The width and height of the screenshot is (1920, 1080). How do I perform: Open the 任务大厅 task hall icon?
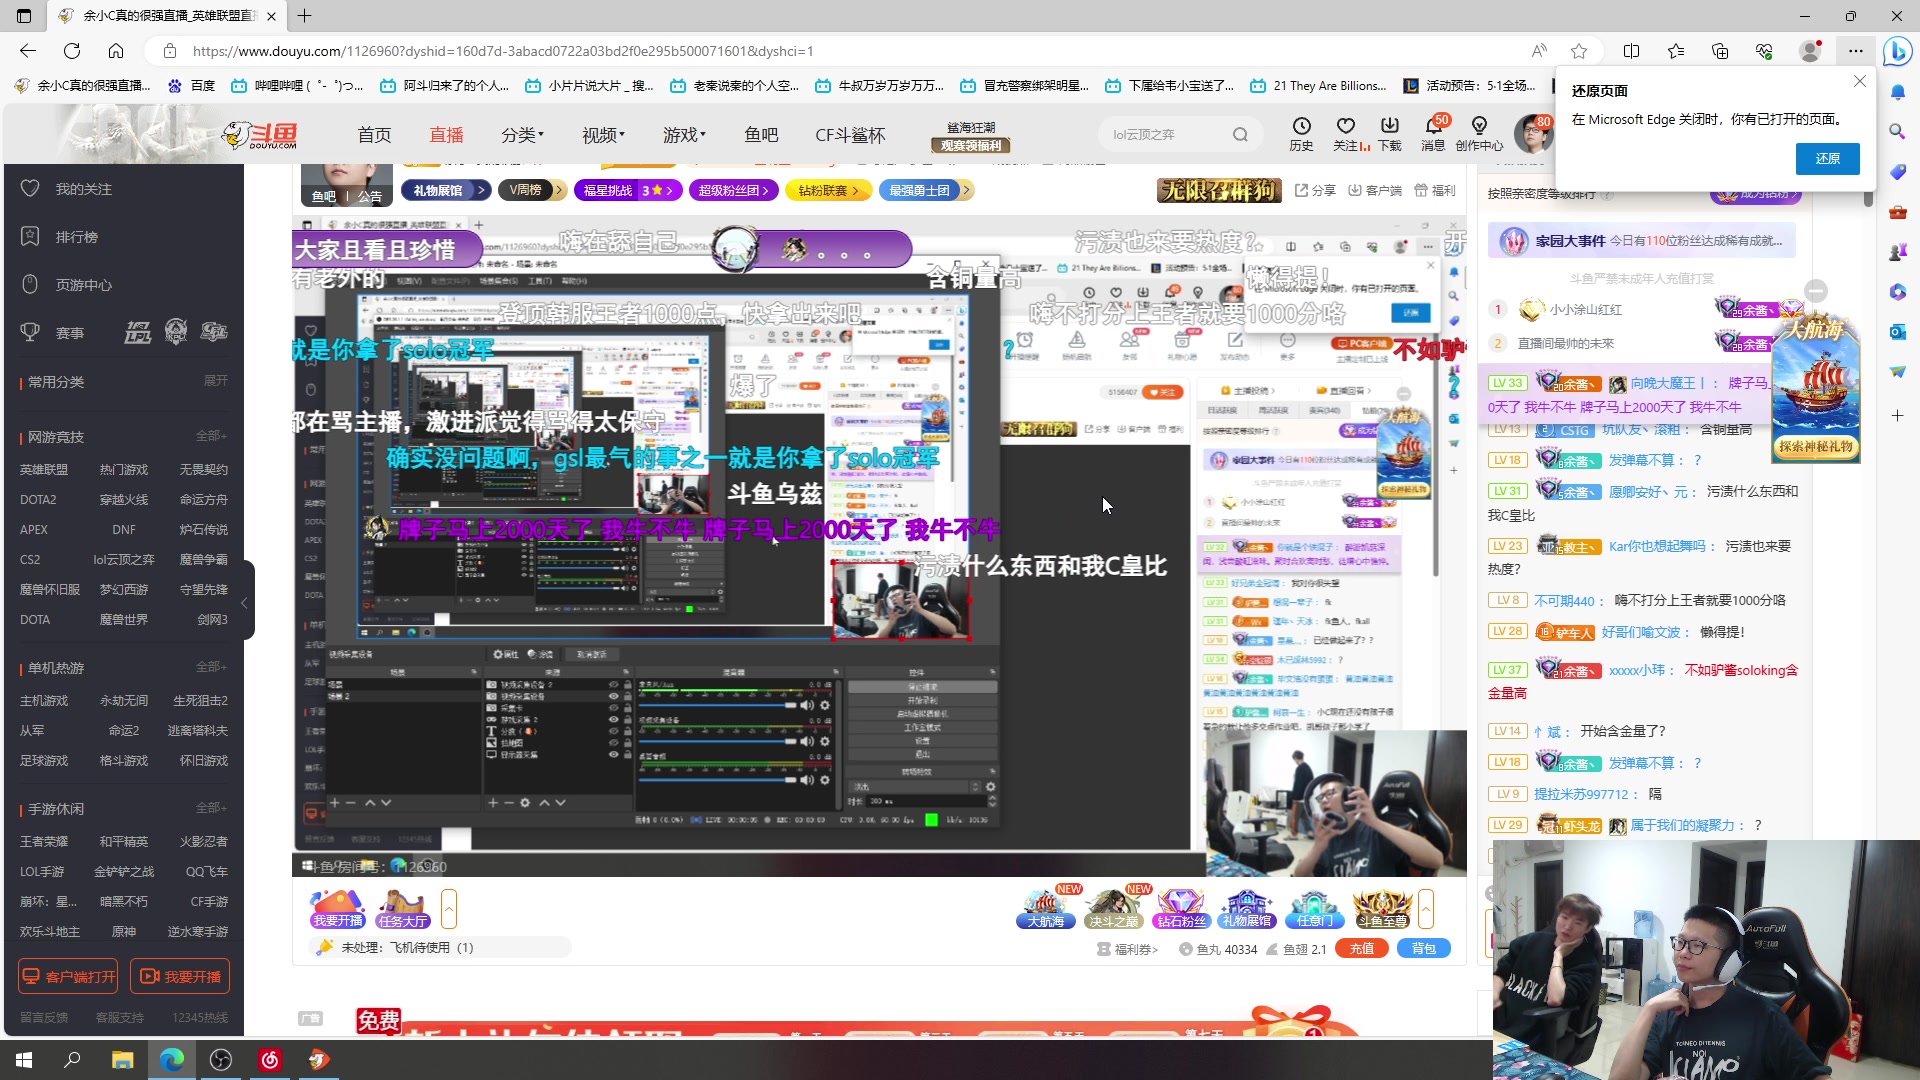point(402,908)
